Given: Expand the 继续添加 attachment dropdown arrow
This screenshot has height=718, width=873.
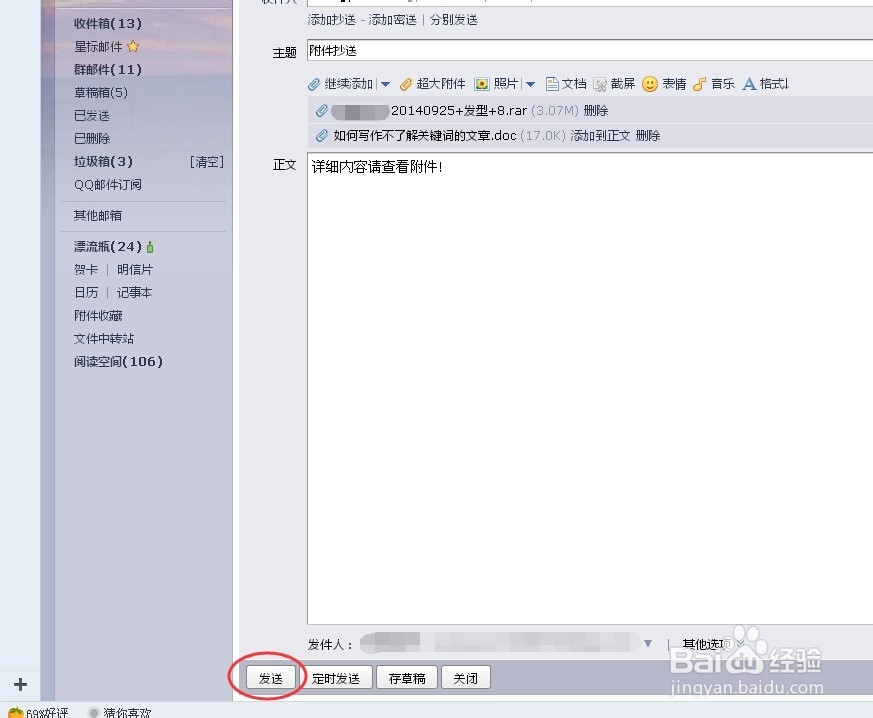Looking at the screenshot, I should tap(385, 84).
